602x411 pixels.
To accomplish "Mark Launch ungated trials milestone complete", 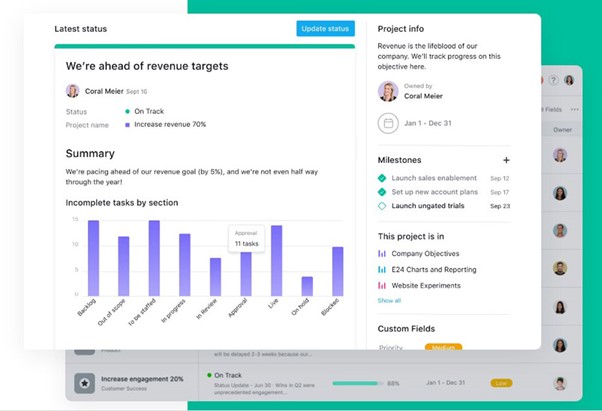I will pos(382,206).
